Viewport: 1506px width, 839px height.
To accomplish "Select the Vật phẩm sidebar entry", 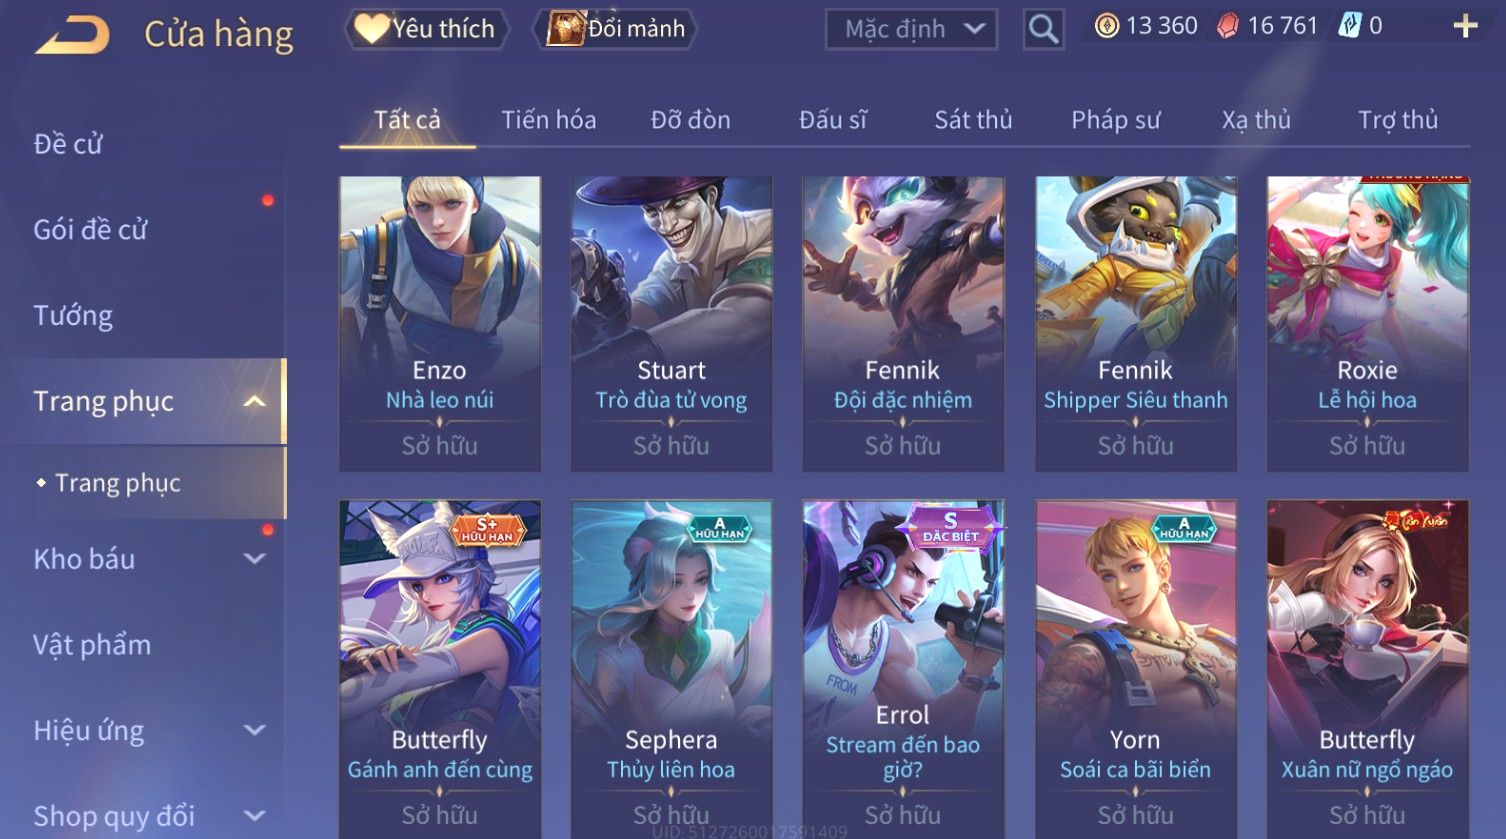I will coord(92,645).
